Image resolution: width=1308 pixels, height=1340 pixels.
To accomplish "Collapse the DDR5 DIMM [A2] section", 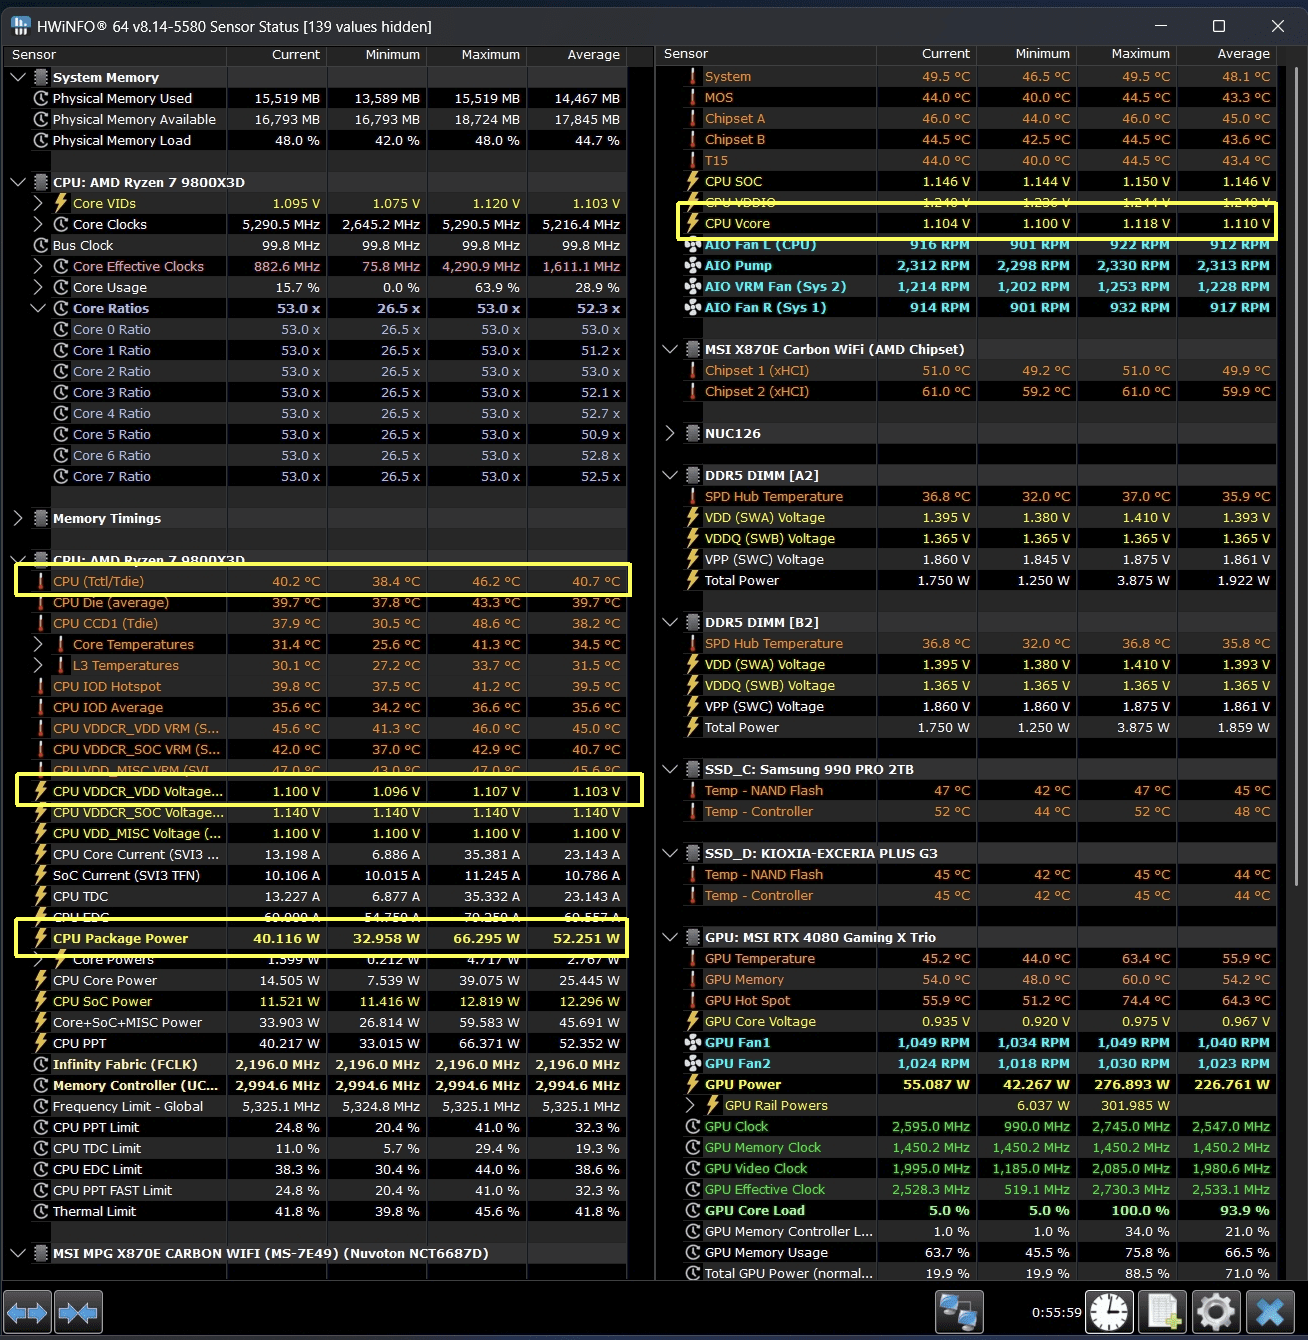I will [670, 475].
